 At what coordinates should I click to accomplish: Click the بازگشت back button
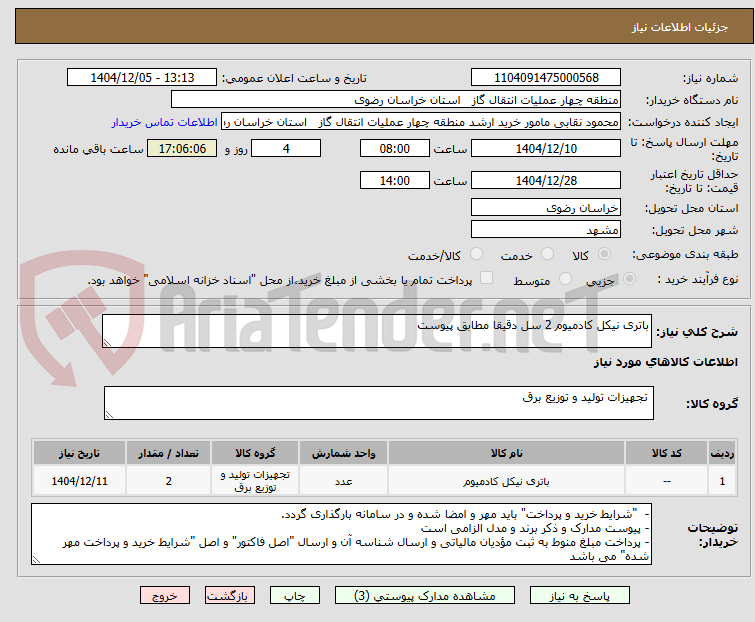tap(230, 596)
